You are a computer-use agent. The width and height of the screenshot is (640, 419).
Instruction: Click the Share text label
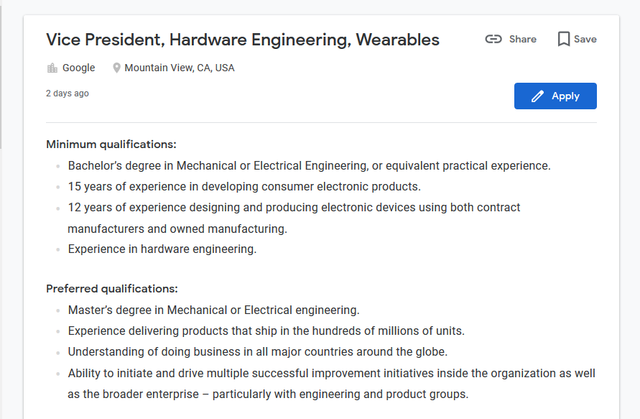(x=522, y=39)
